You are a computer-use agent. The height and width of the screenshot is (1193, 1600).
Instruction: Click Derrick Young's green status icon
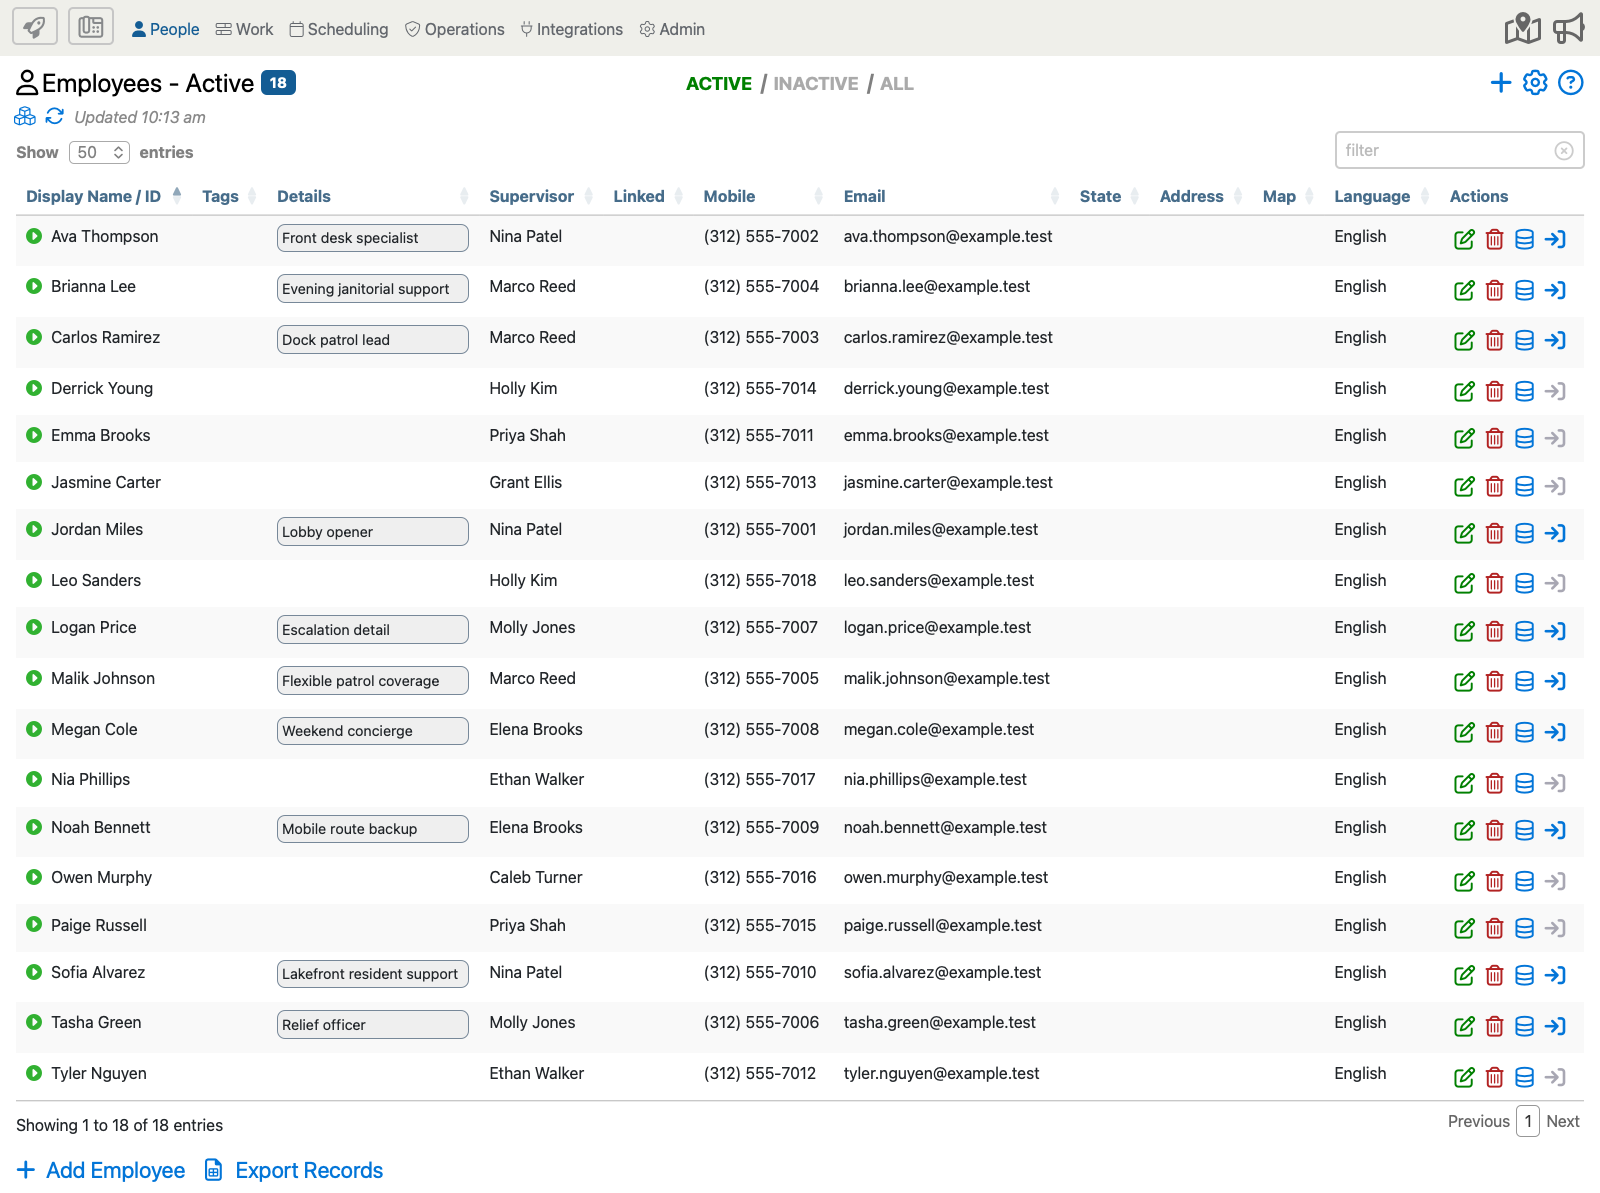(34, 388)
